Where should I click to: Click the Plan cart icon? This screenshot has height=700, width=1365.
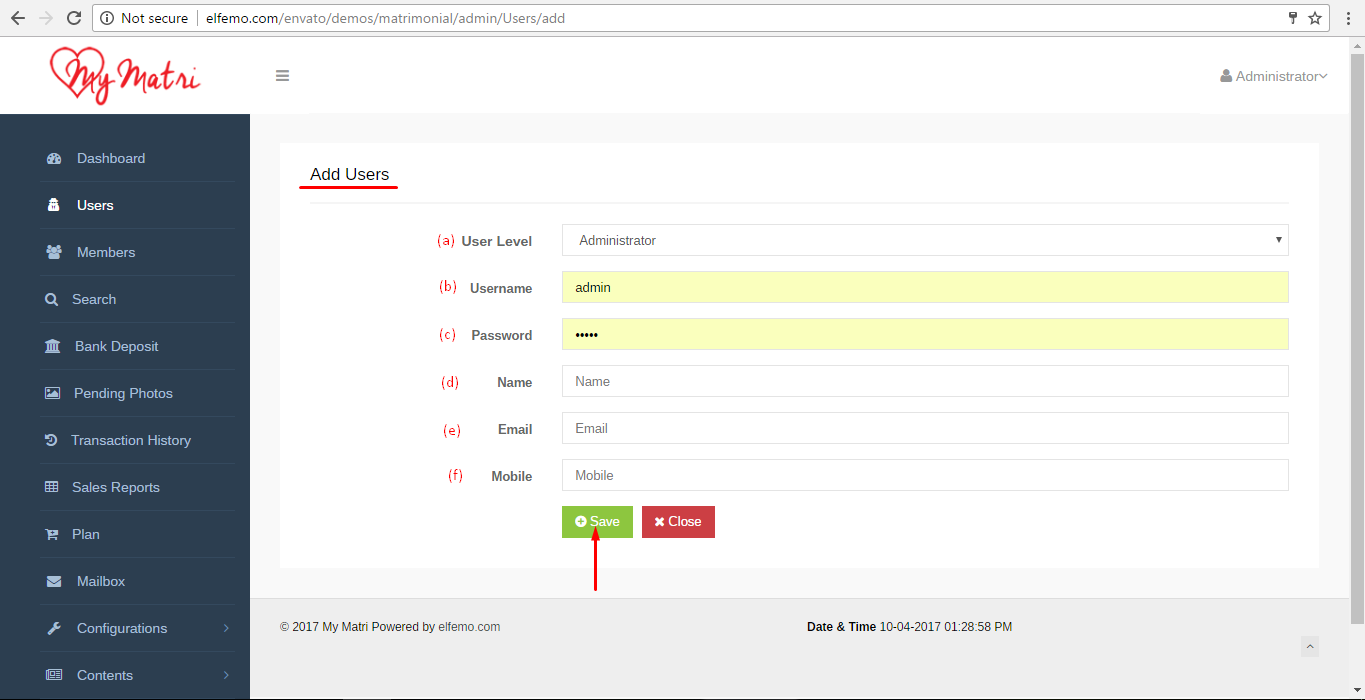click(x=52, y=534)
